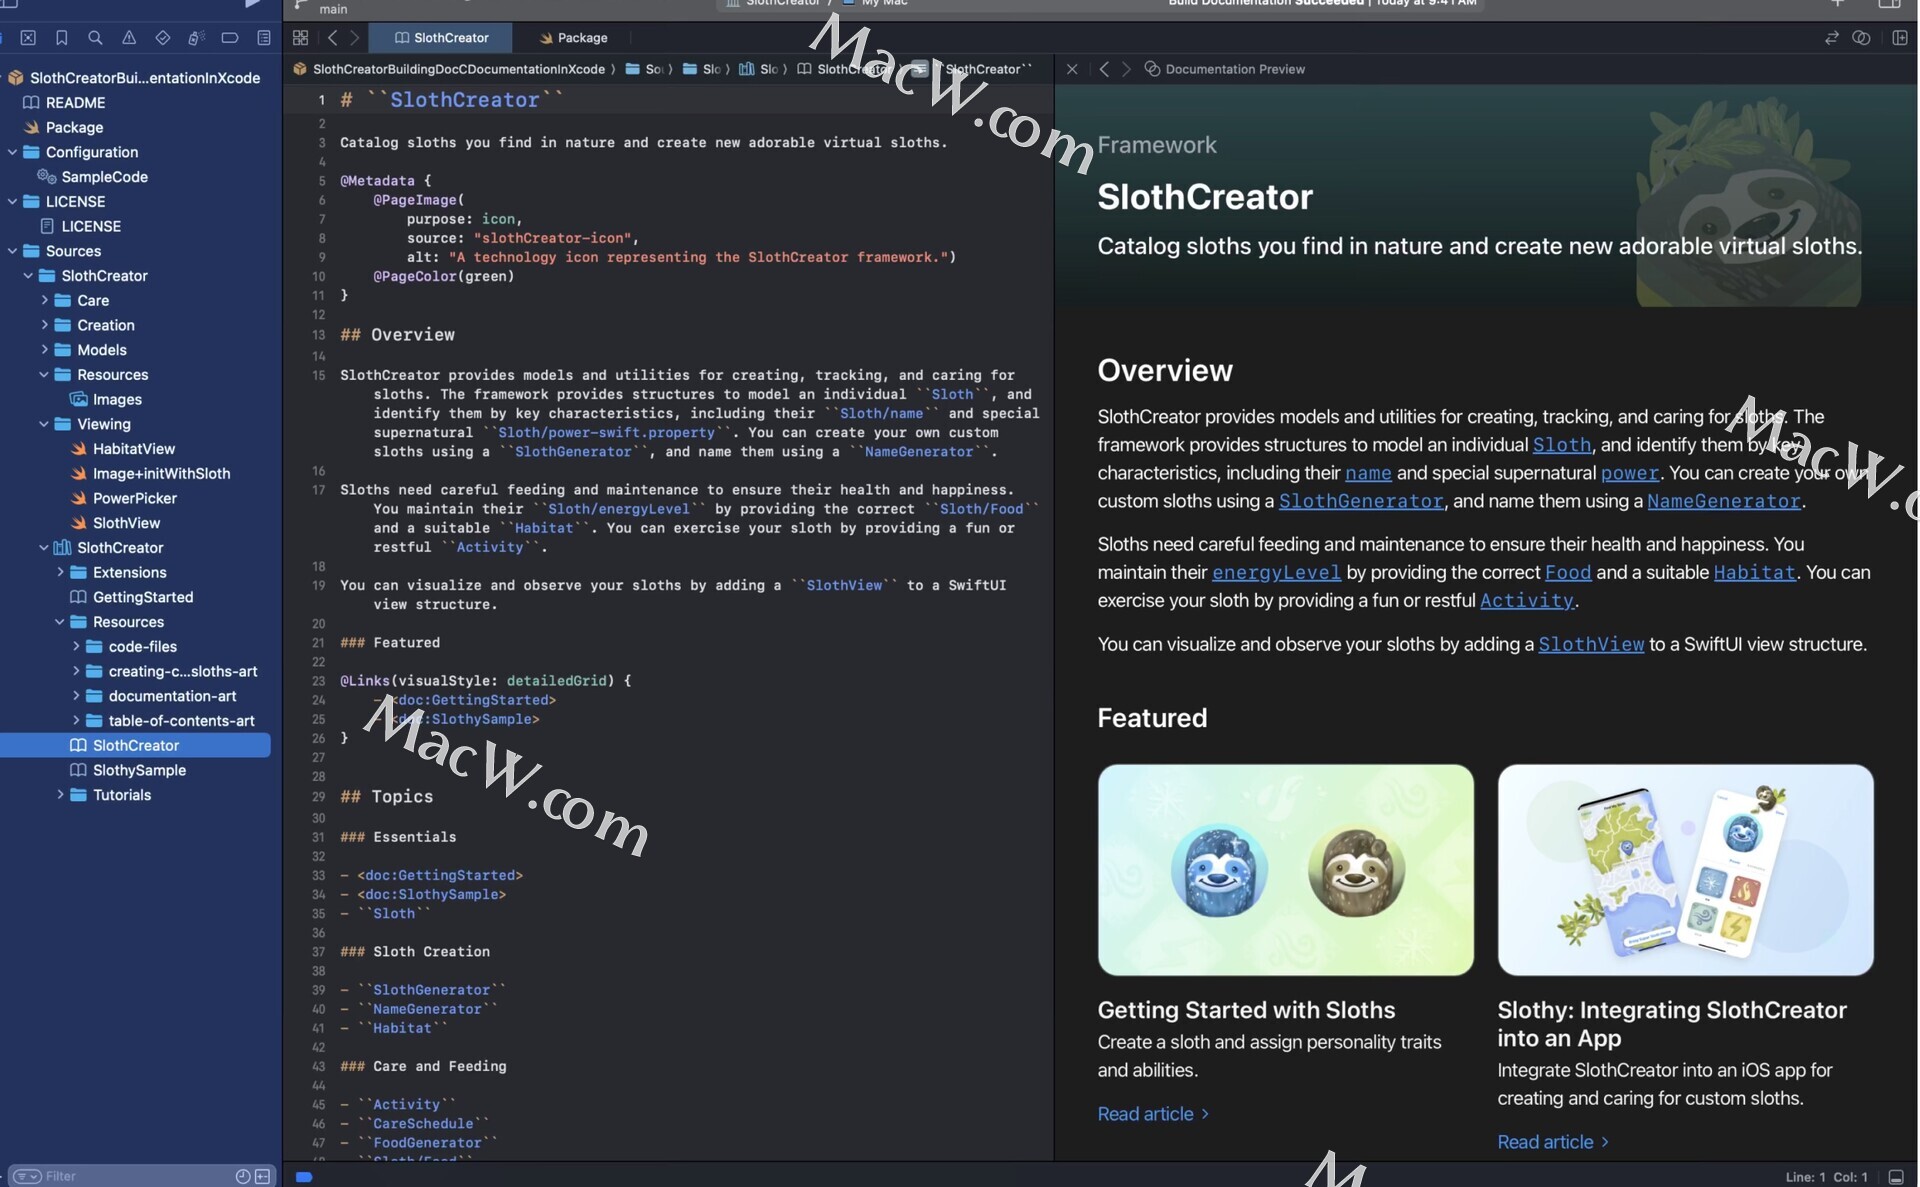Click Read article under Getting Started
This screenshot has height=1187, width=1920.
pyautogui.click(x=1153, y=1114)
